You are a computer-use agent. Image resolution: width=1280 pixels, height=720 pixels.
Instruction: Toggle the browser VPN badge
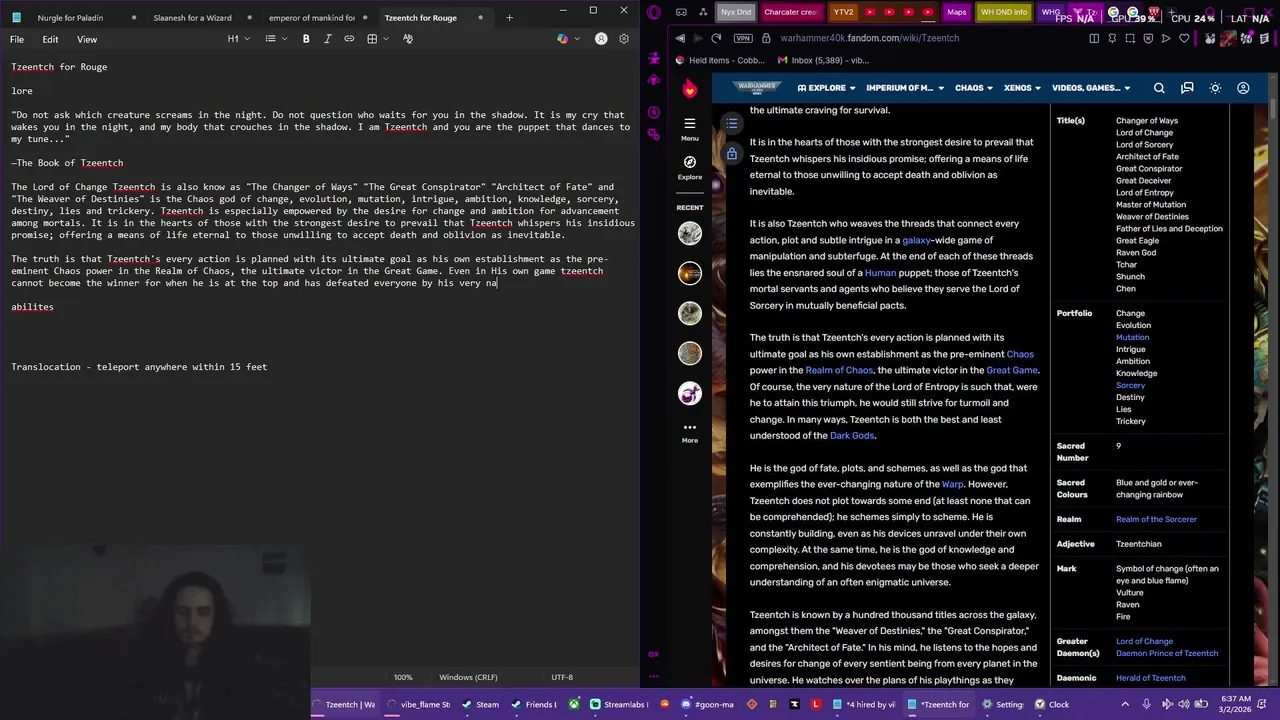tap(742, 38)
